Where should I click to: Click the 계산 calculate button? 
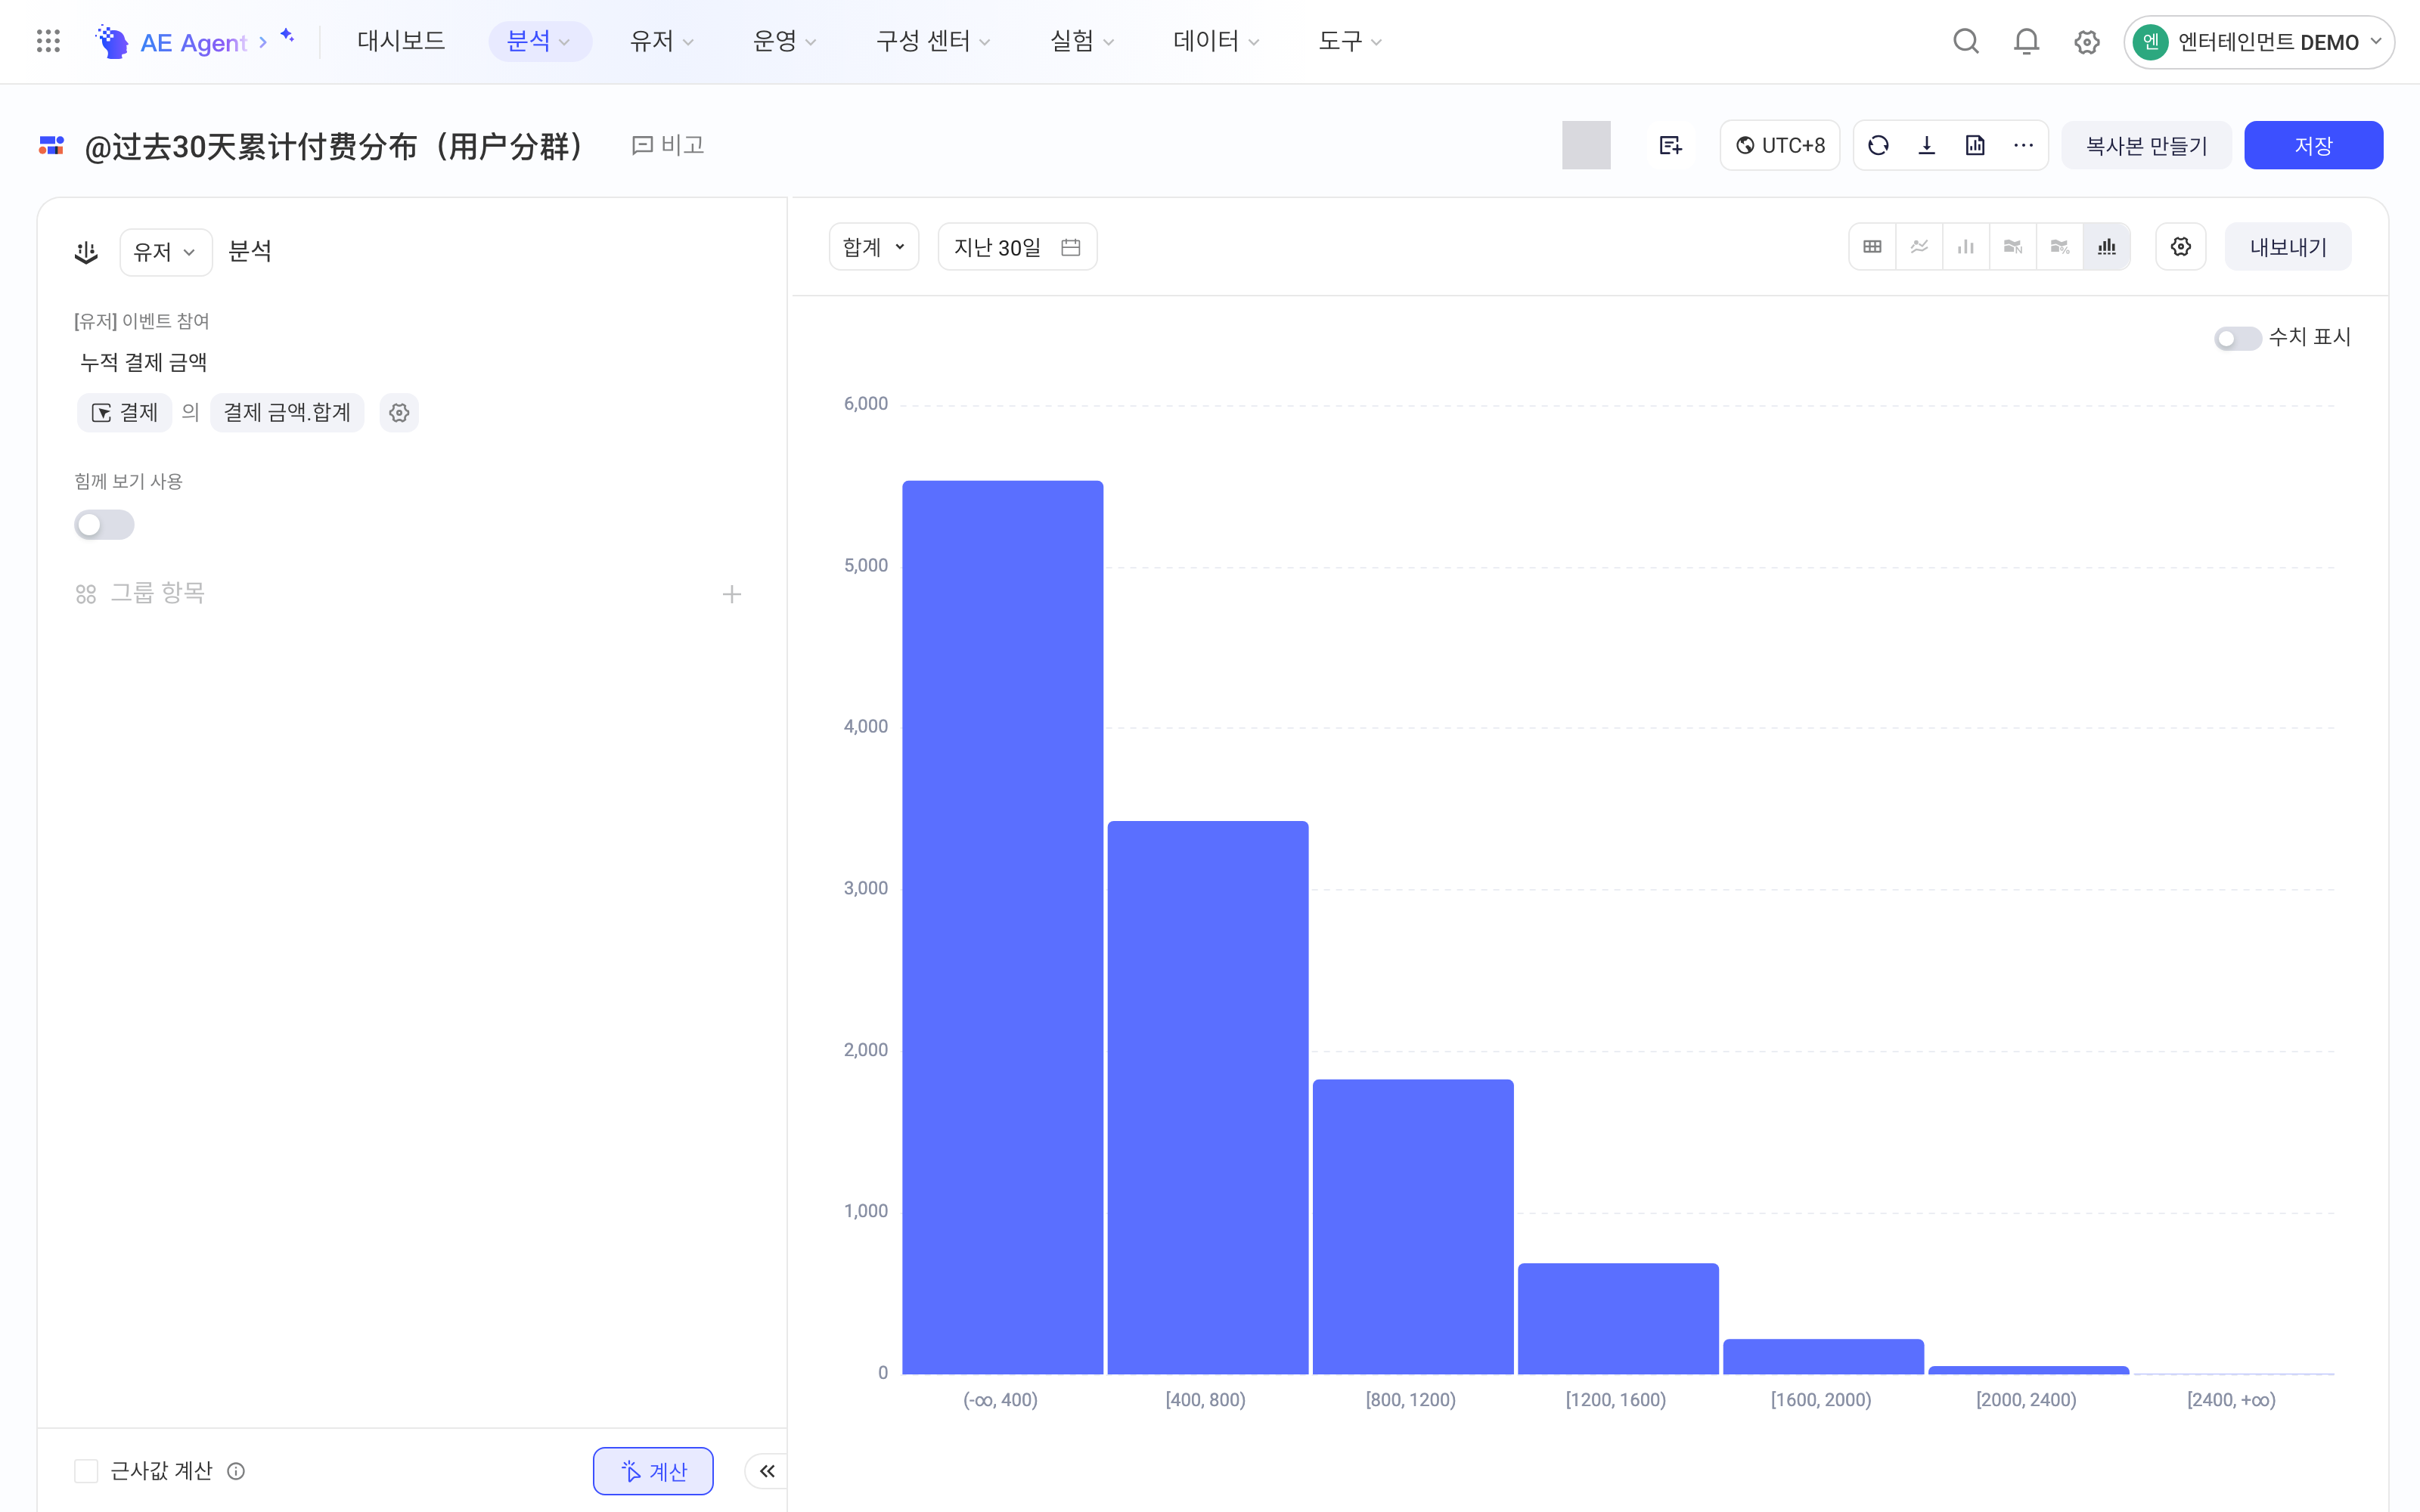click(653, 1471)
